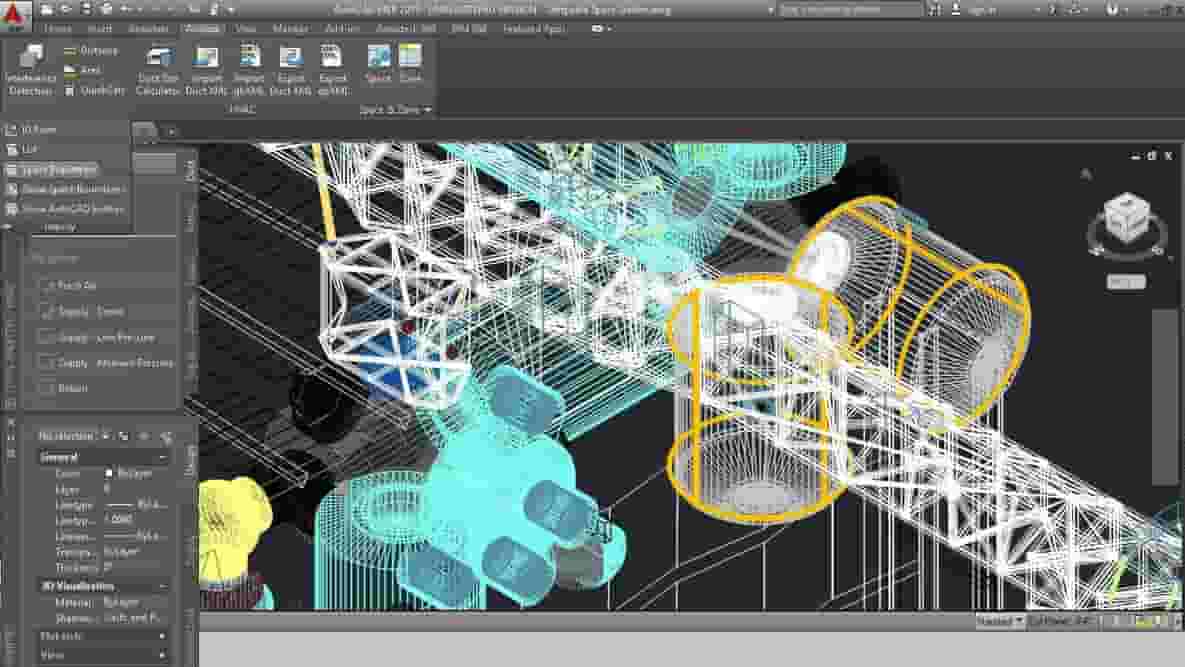Image resolution: width=1185 pixels, height=667 pixels.
Task: Click the Open file quick access icon
Action: (x=66, y=10)
